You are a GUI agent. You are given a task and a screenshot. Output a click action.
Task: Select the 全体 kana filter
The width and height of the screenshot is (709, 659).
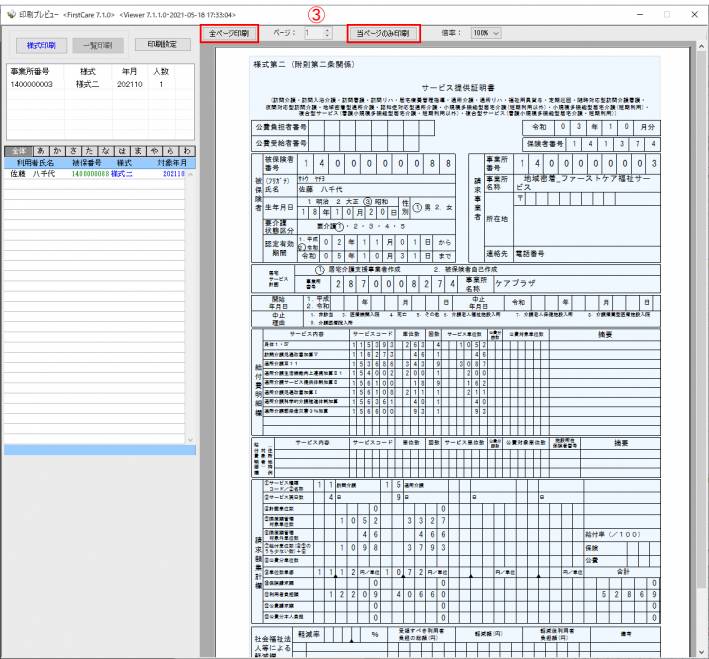pyautogui.click(x=17, y=151)
